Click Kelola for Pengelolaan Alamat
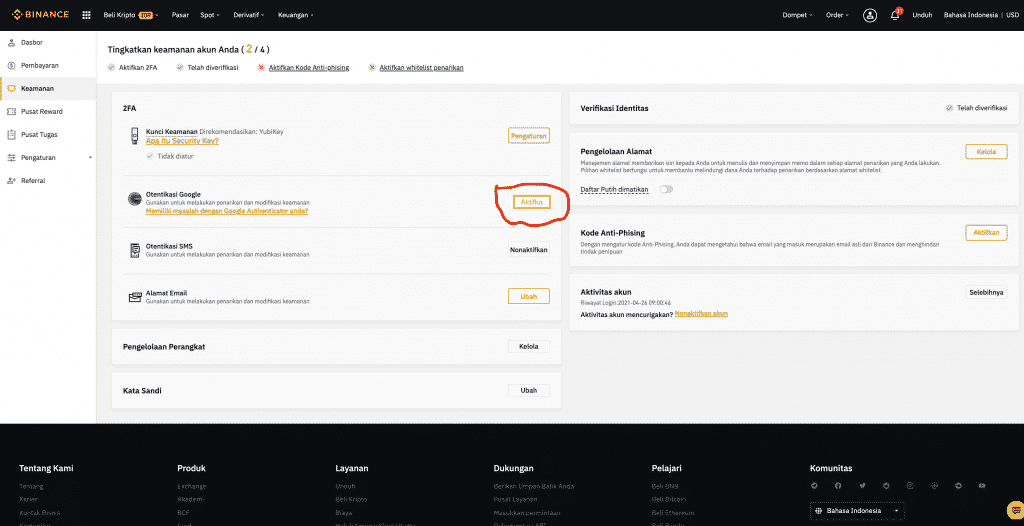1024x526 pixels. 986,152
